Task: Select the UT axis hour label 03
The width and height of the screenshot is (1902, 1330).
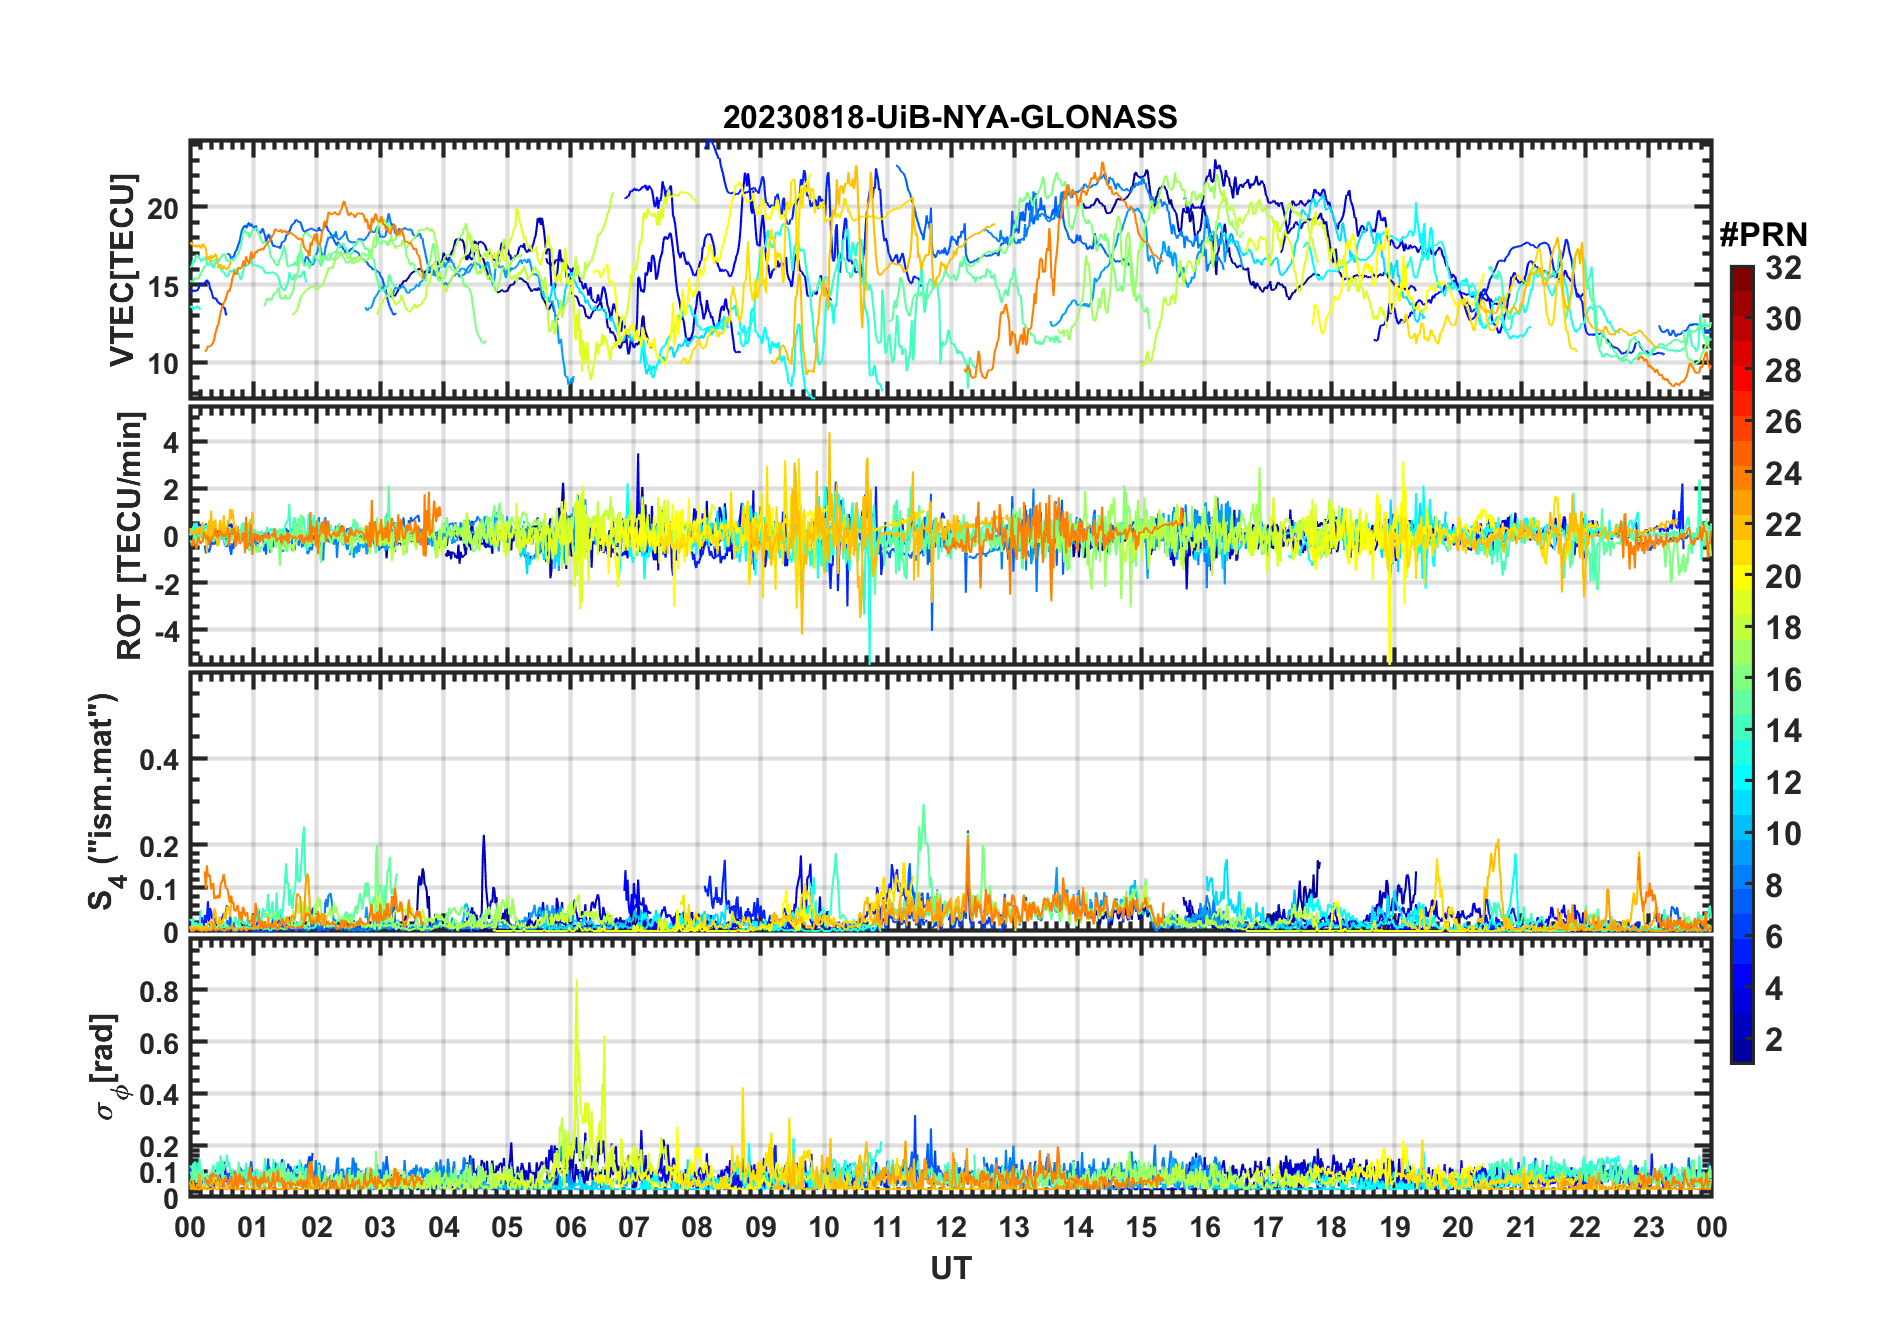Action: pos(380,1228)
